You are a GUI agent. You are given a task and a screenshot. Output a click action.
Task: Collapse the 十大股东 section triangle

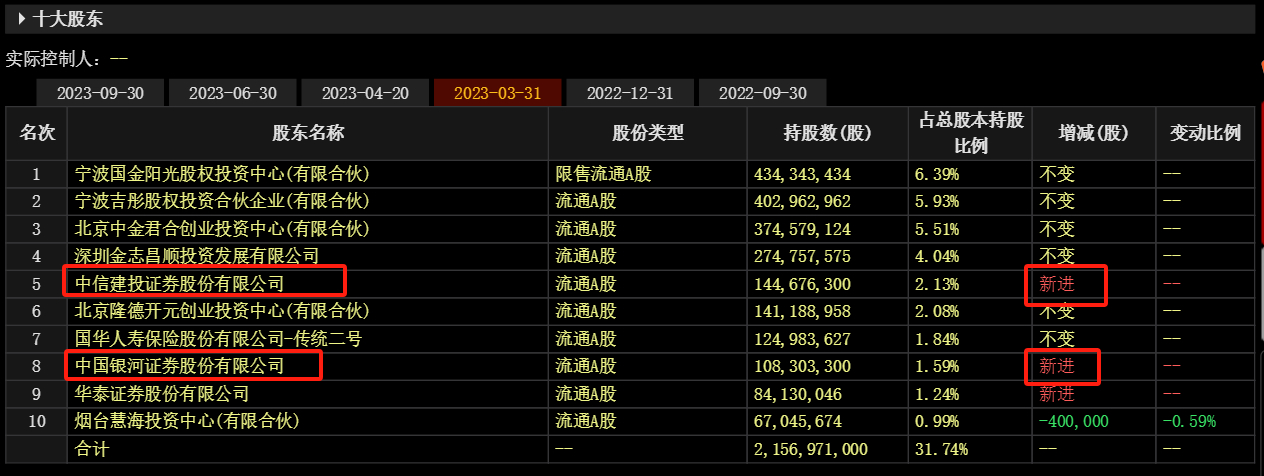point(21,19)
